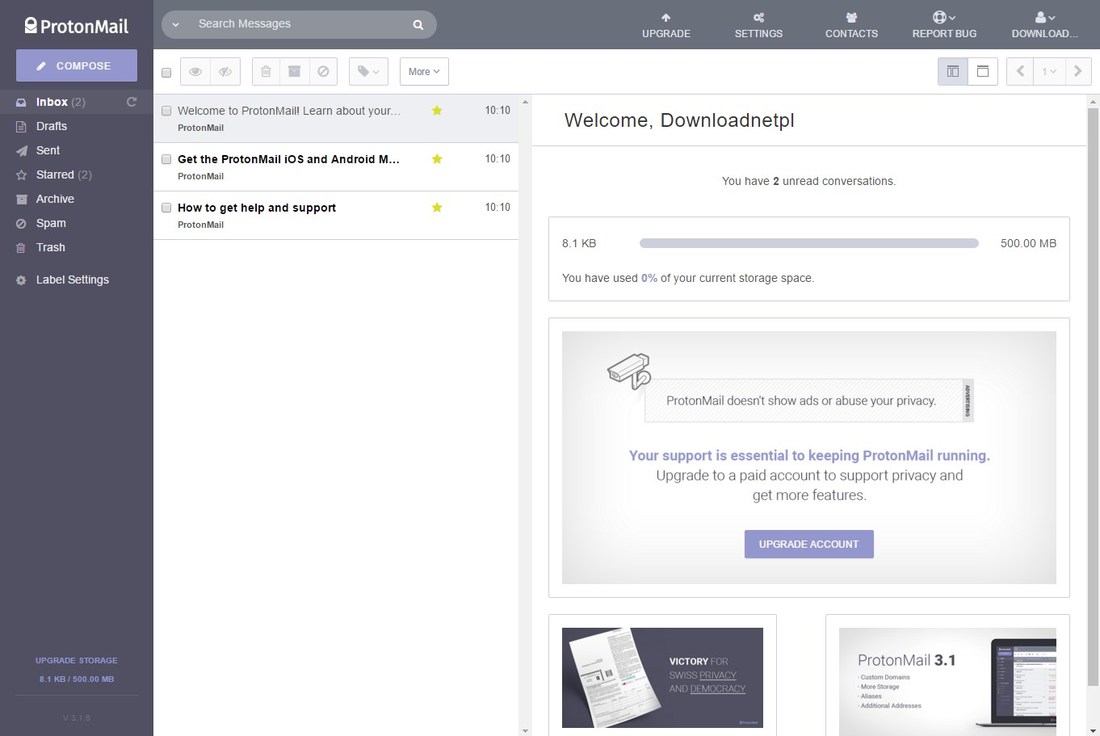Click the Upgrade Storage link
The image size is (1100, 736).
click(76, 660)
